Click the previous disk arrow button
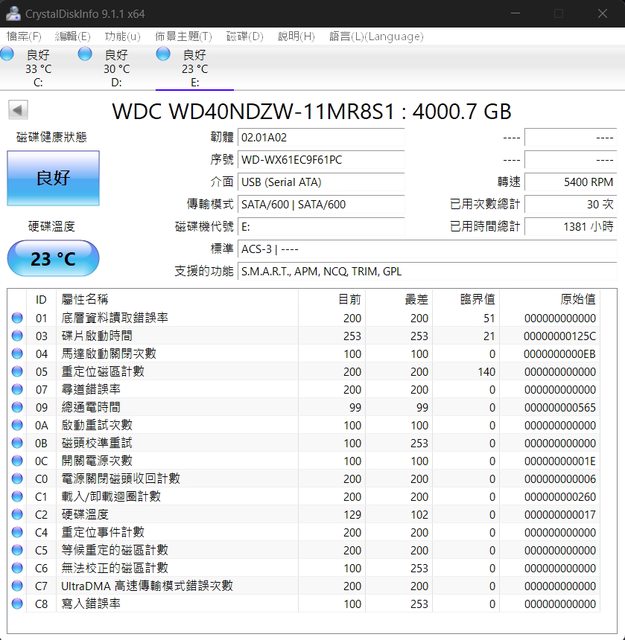The height and width of the screenshot is (640, 625). tap(18, 110)
